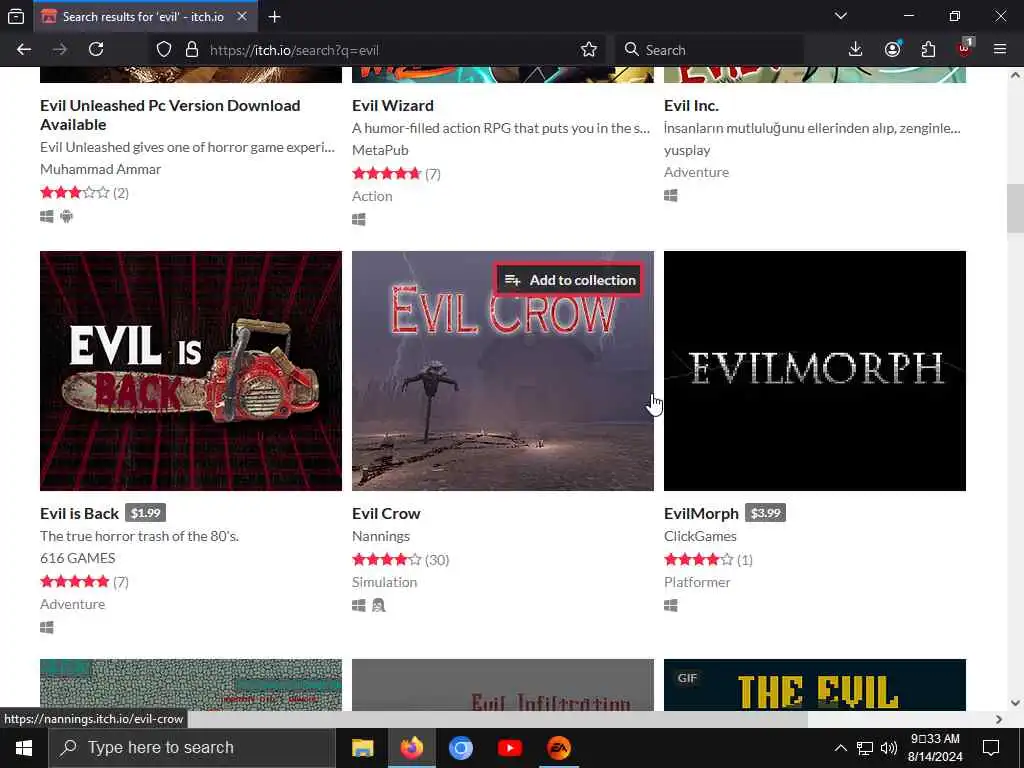Click the $3.99 price tag

click(765, 513)
